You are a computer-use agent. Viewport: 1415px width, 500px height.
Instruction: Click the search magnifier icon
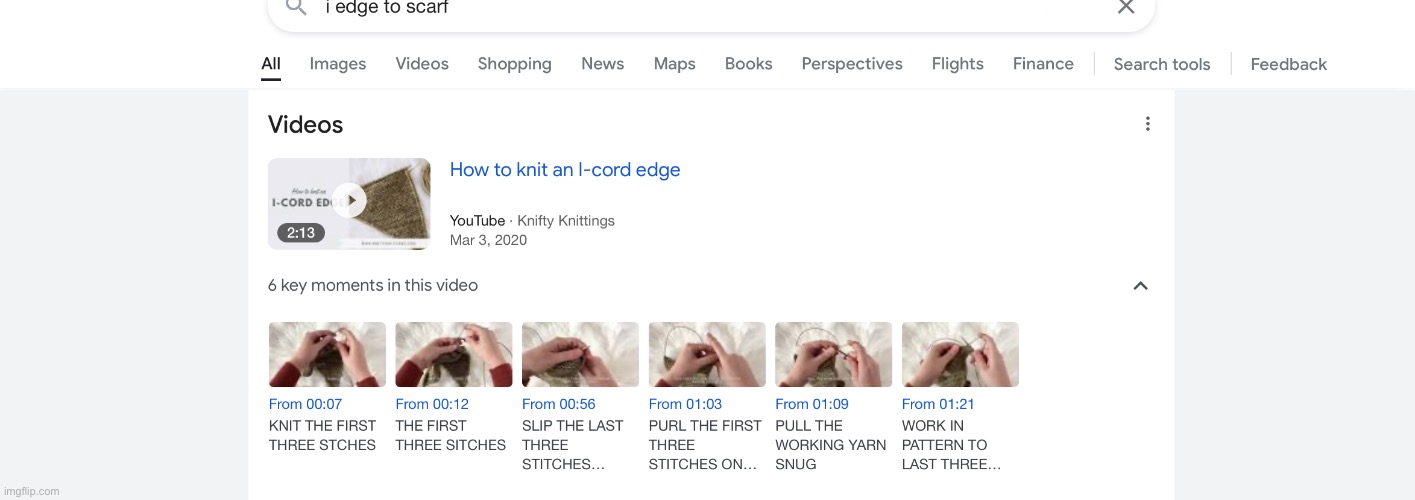pyautogui.click(x=295, y=7)
